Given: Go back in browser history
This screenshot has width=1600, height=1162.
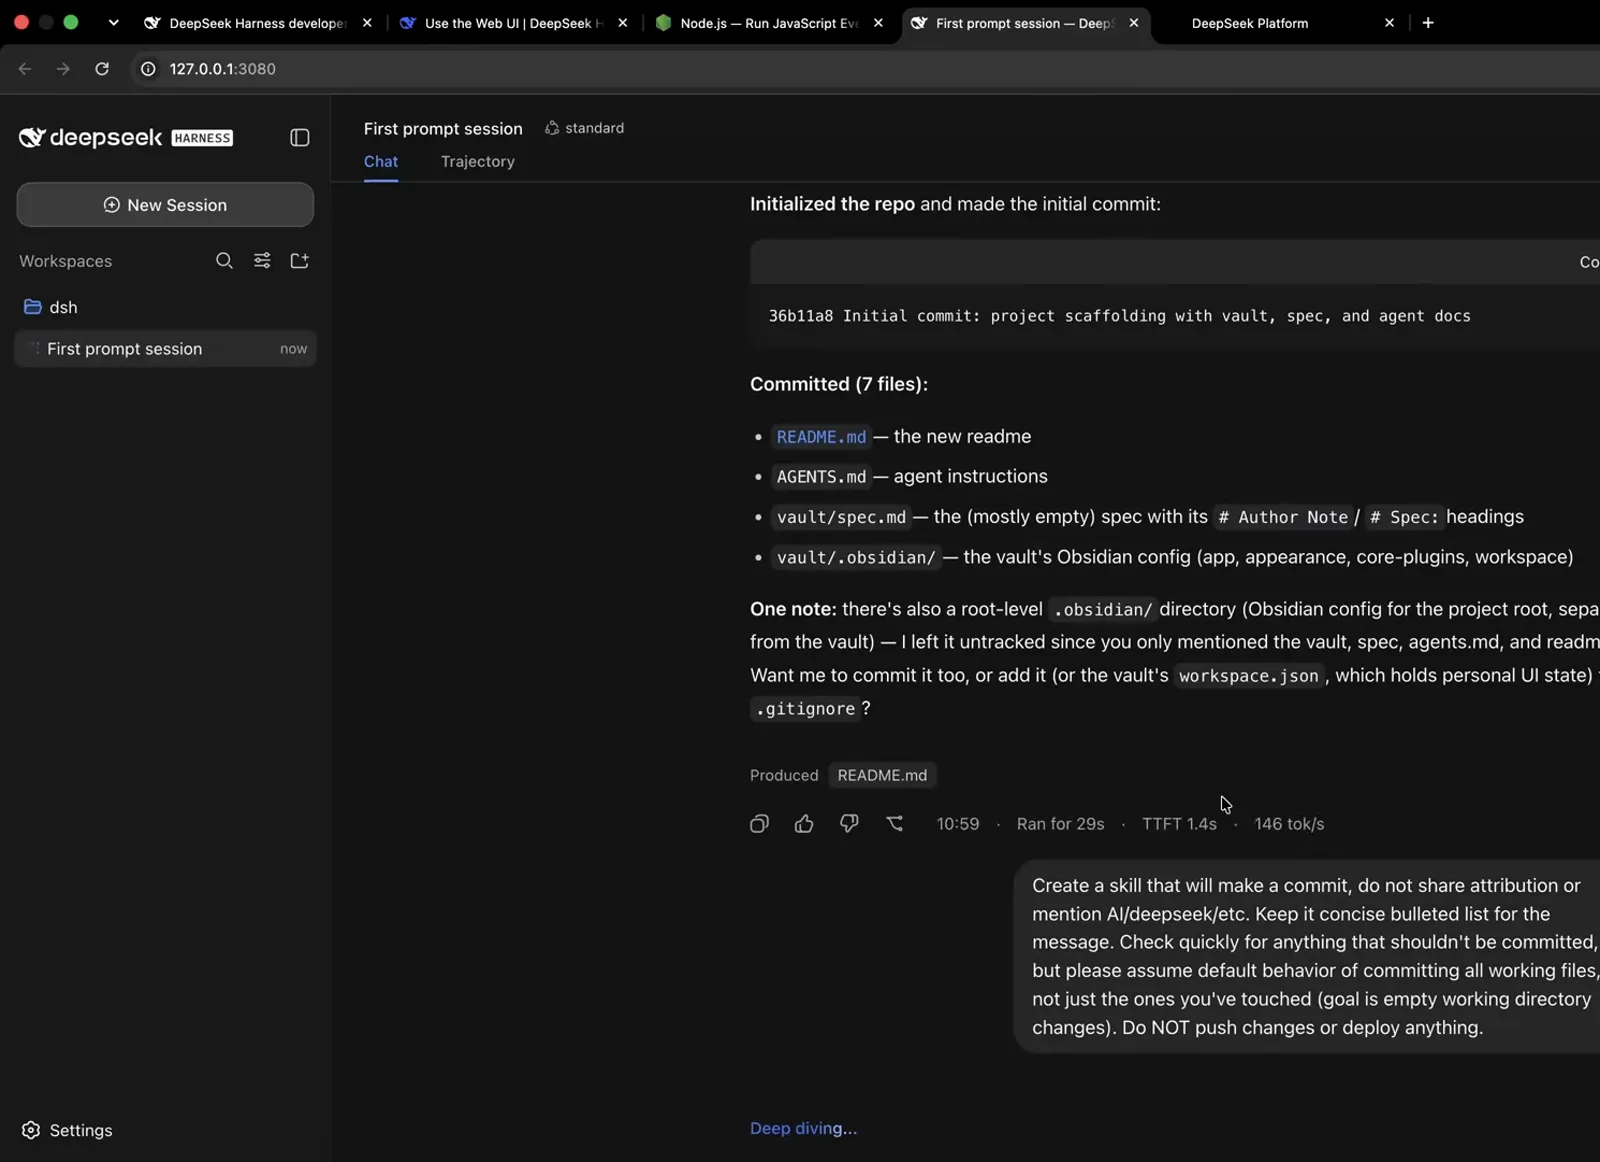Looking at the screenshot, I should [25, 69].
